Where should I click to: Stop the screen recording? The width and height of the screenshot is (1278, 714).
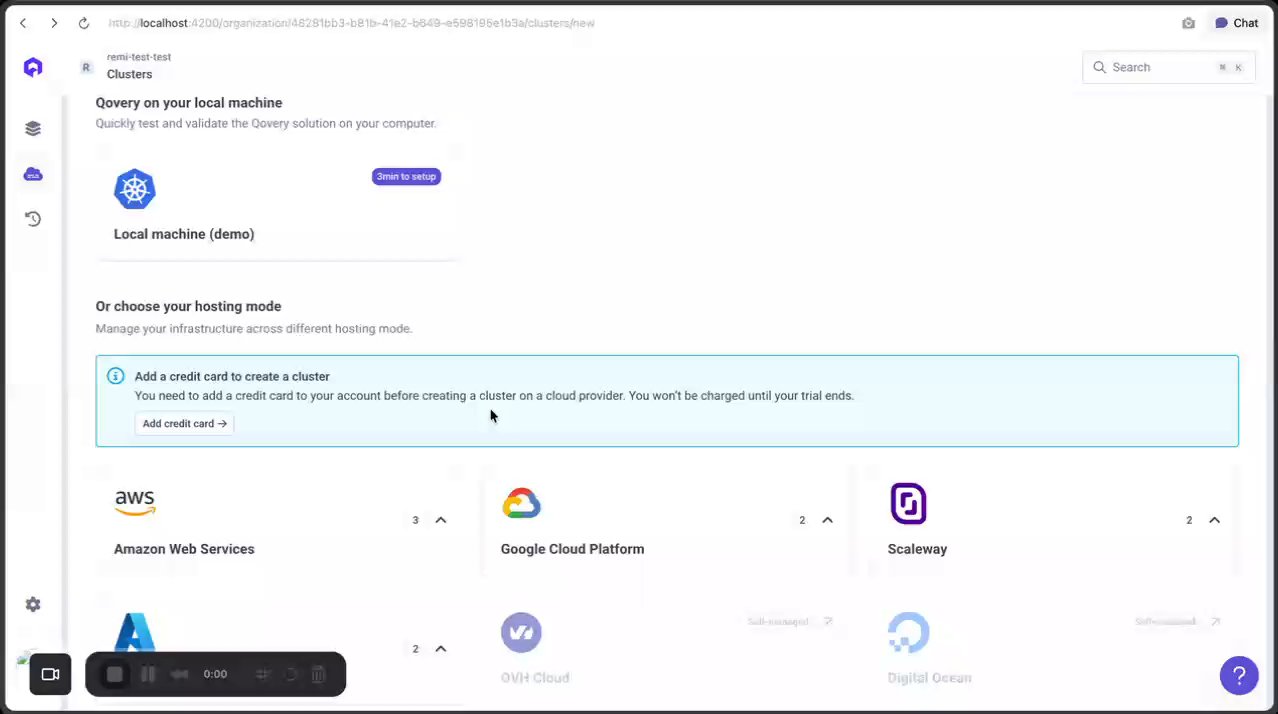coord(115,674)
